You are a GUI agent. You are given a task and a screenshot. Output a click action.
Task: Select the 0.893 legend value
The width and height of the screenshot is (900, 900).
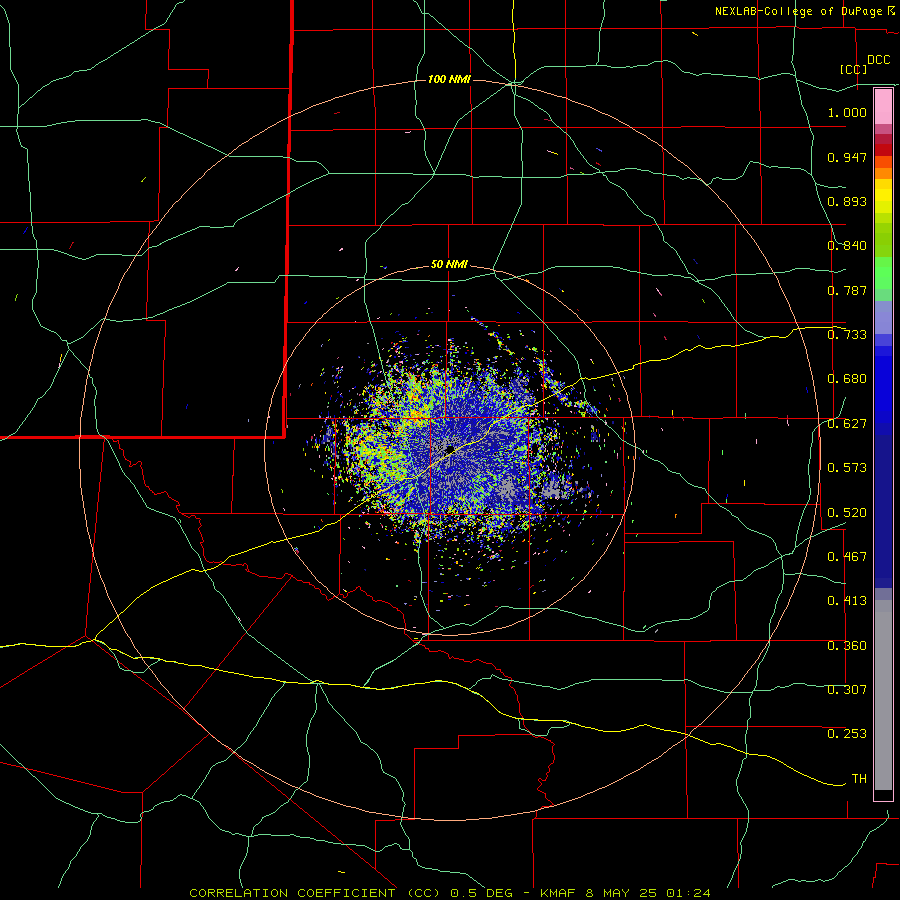click(x=847, y=201)
